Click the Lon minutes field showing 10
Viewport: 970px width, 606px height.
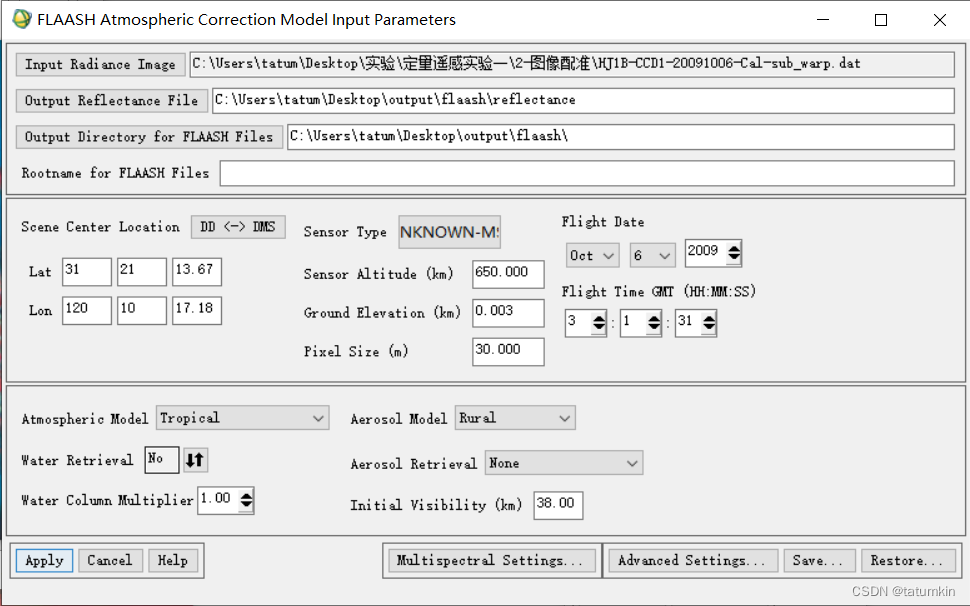click(x=142, y=310)
